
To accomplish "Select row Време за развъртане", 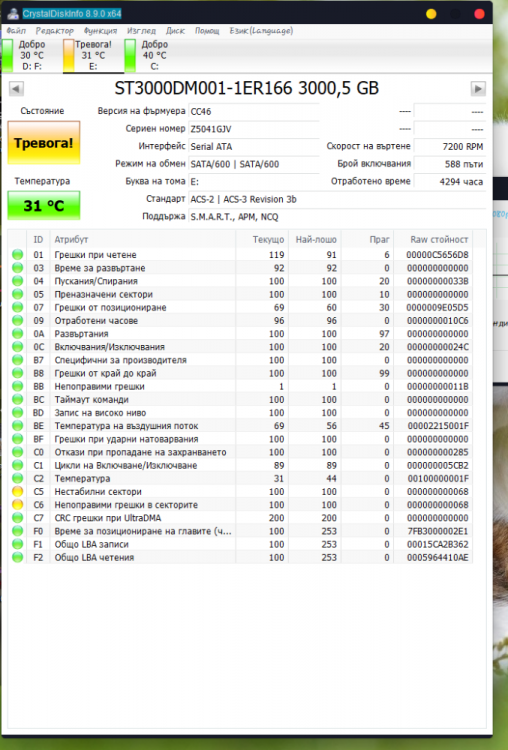I will click(240, 268).
